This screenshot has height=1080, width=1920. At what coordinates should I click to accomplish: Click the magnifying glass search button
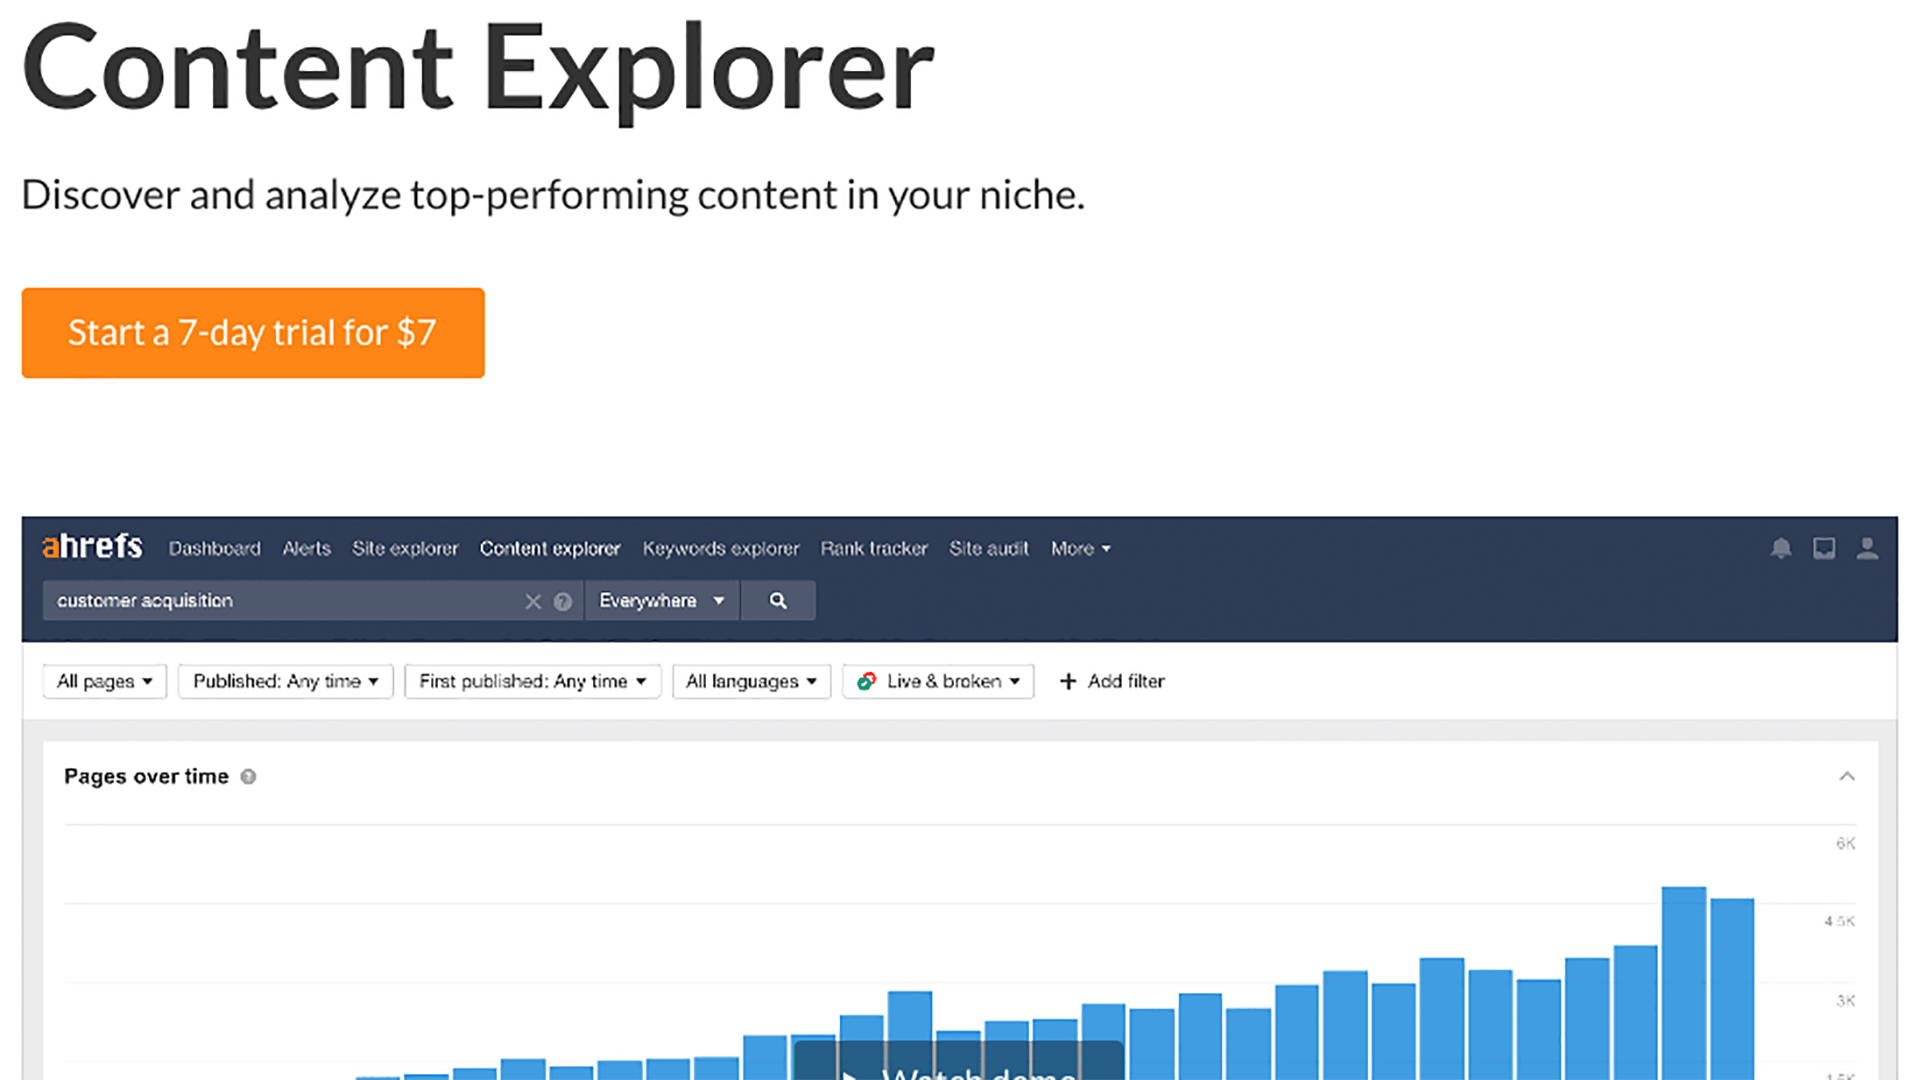[778, 600]
